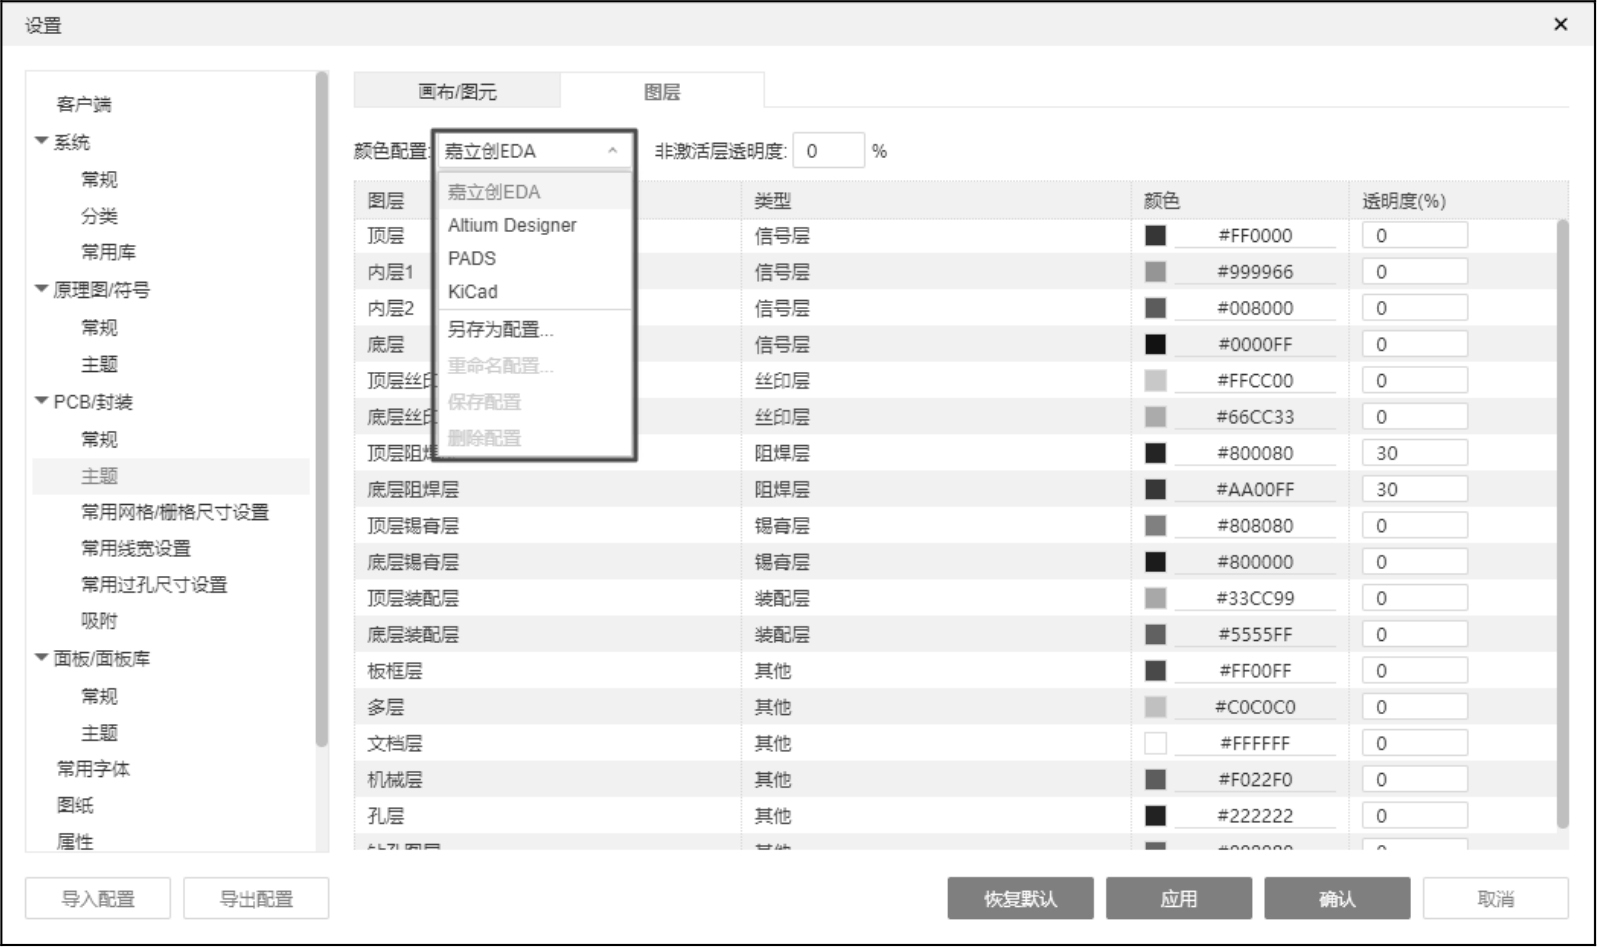Open color swatch for 底层 #0000FF
Screen dimensions: 1597x947
point(1155,344)
